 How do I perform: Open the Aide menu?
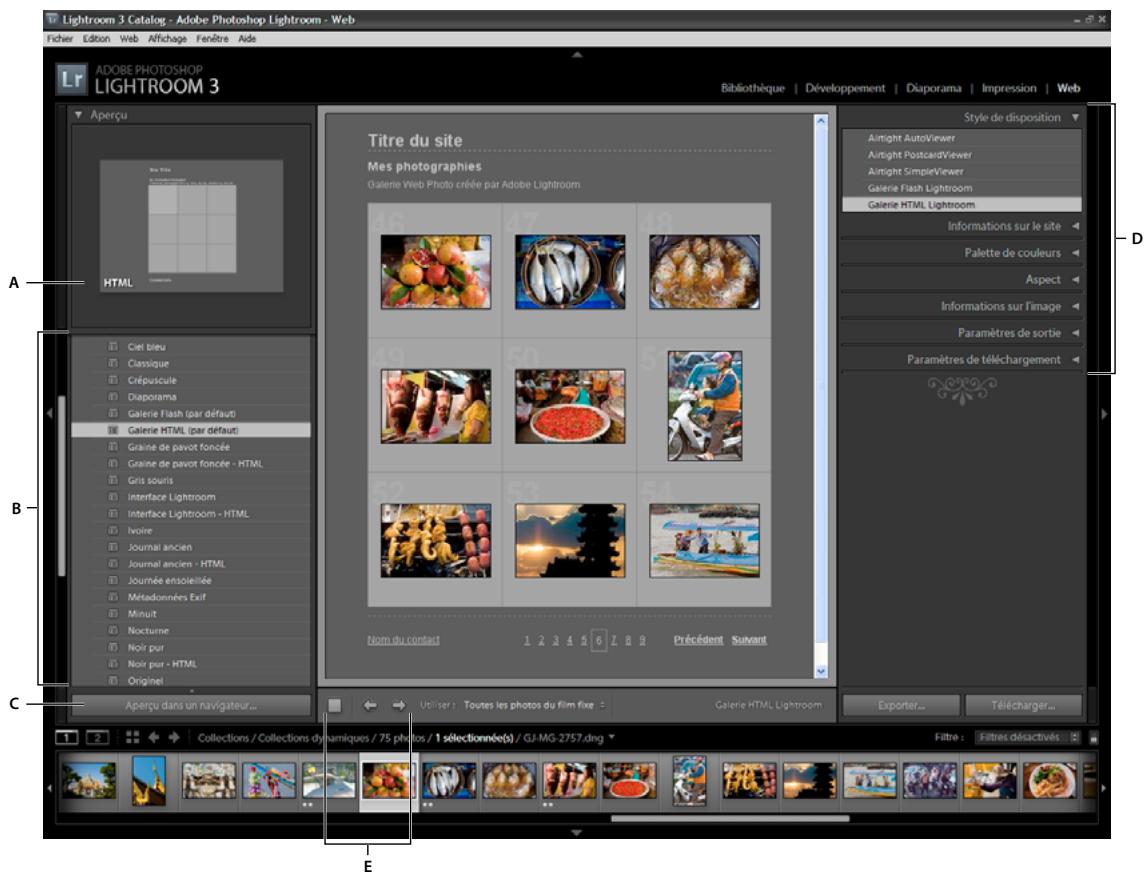tap(247, 39)
